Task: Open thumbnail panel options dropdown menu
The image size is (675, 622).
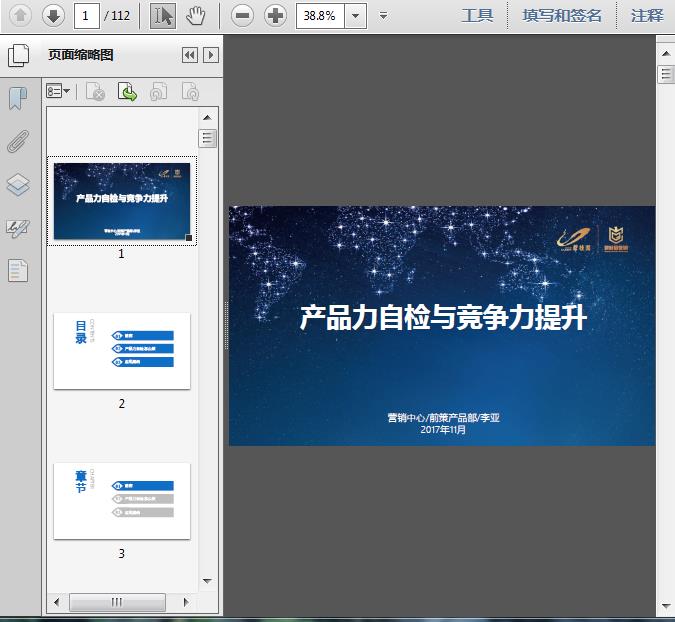Action: click(59, 91)
